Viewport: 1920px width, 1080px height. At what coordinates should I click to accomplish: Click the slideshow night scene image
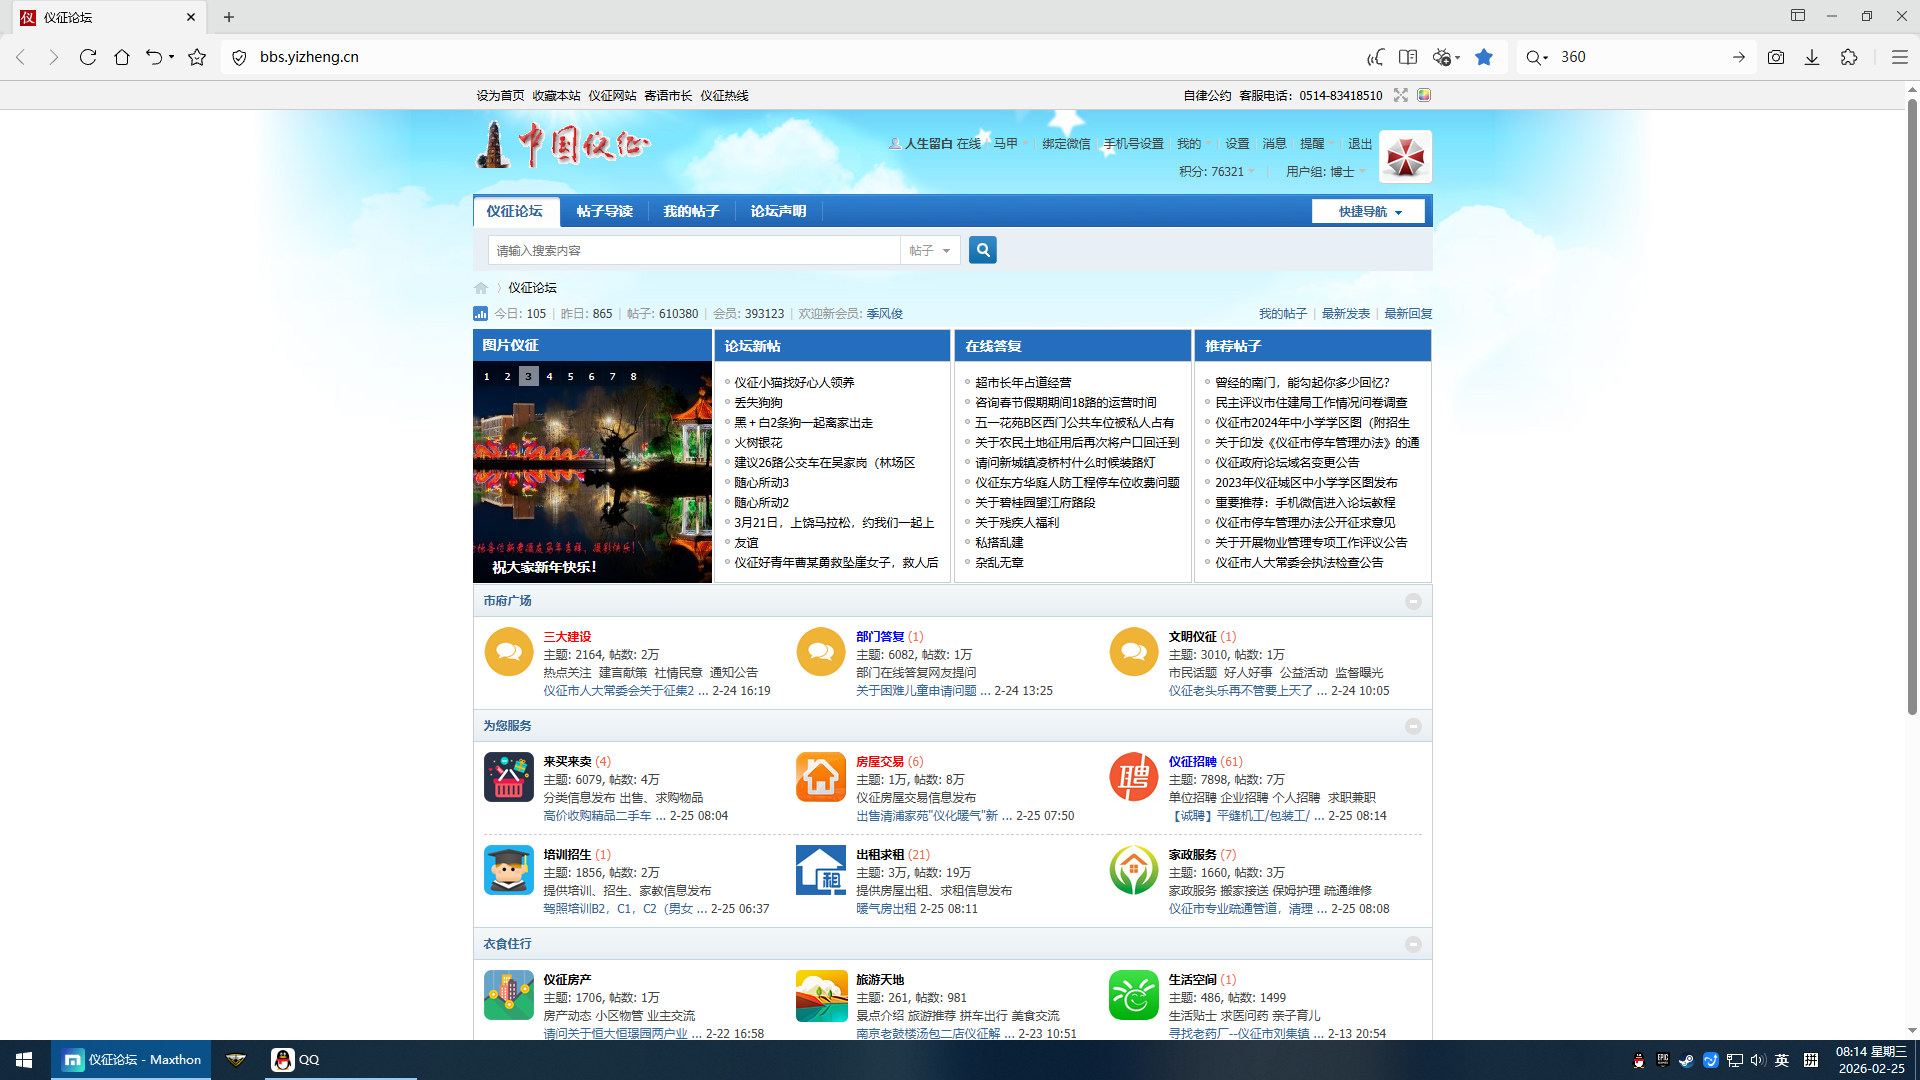coord(592,472)
